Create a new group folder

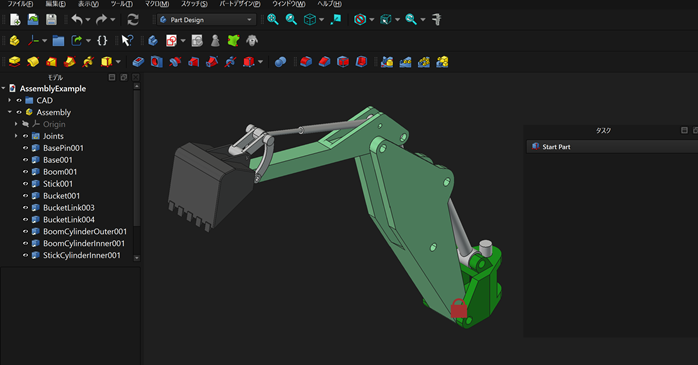(58, 41)
